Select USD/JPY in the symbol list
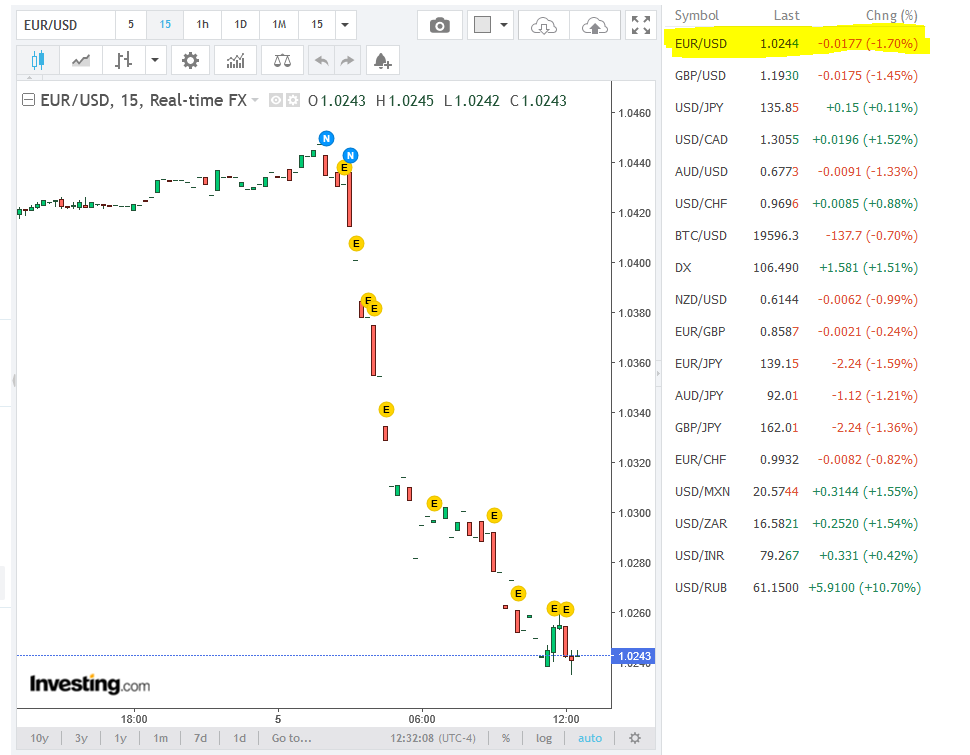970x755 pixels. (796, 108)
